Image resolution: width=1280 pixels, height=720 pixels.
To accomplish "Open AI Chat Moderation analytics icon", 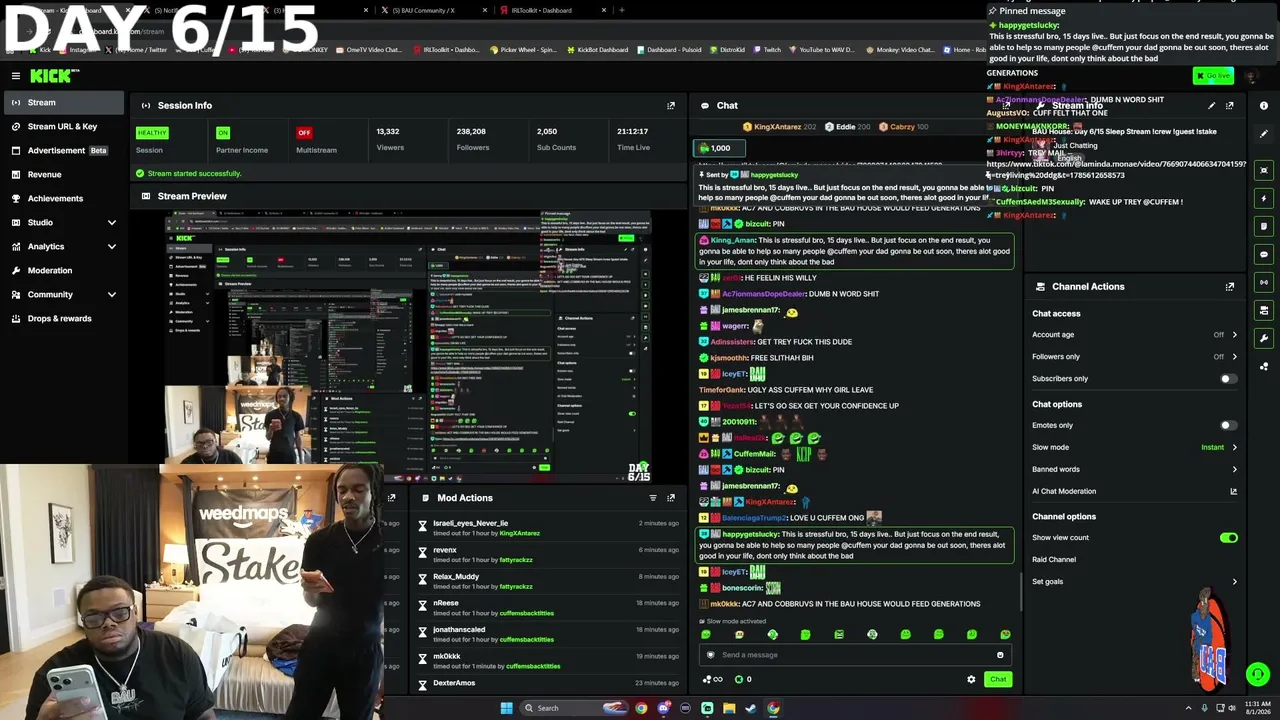I will tap(1233, 491).
